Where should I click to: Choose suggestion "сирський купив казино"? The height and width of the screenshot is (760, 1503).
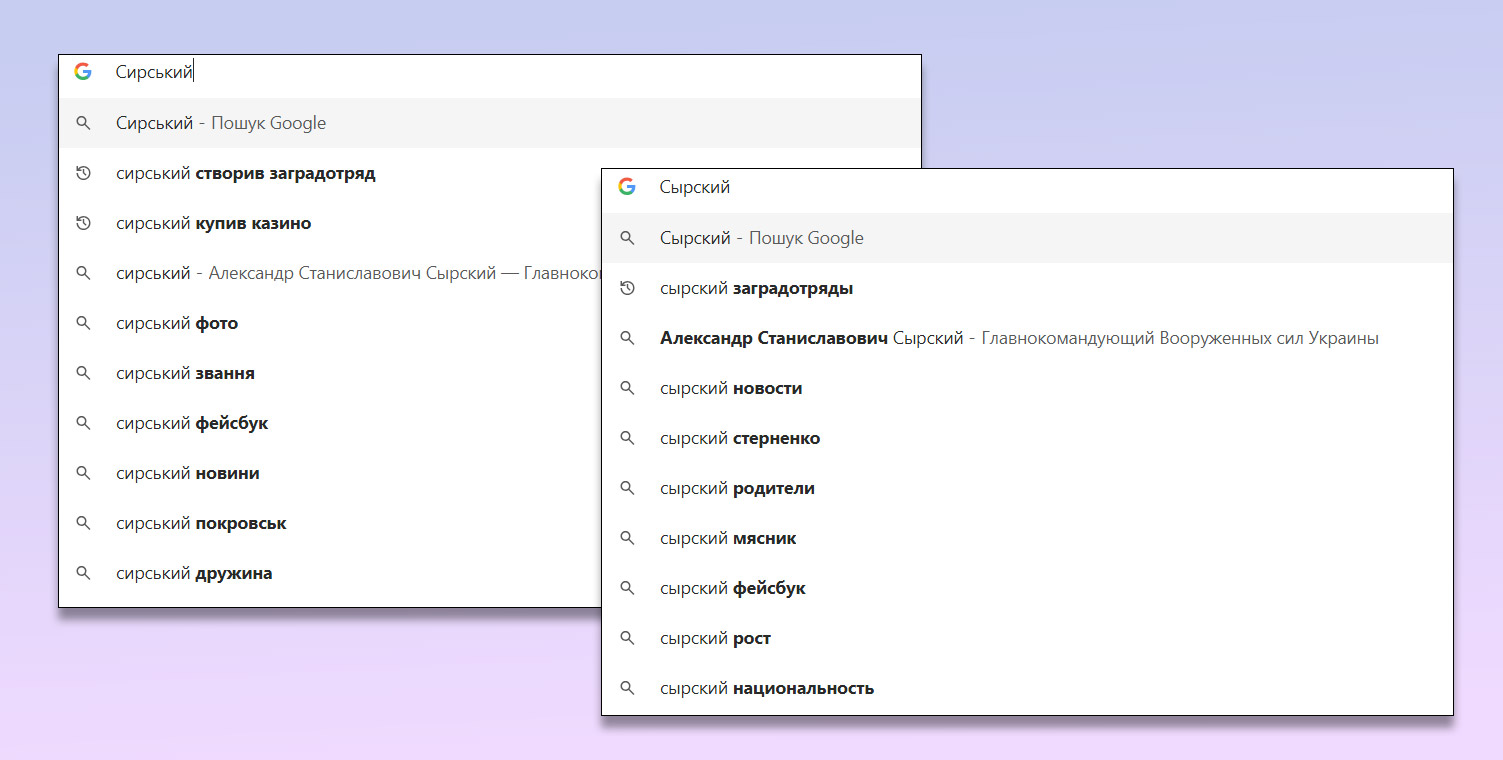[x=214, y=223]
